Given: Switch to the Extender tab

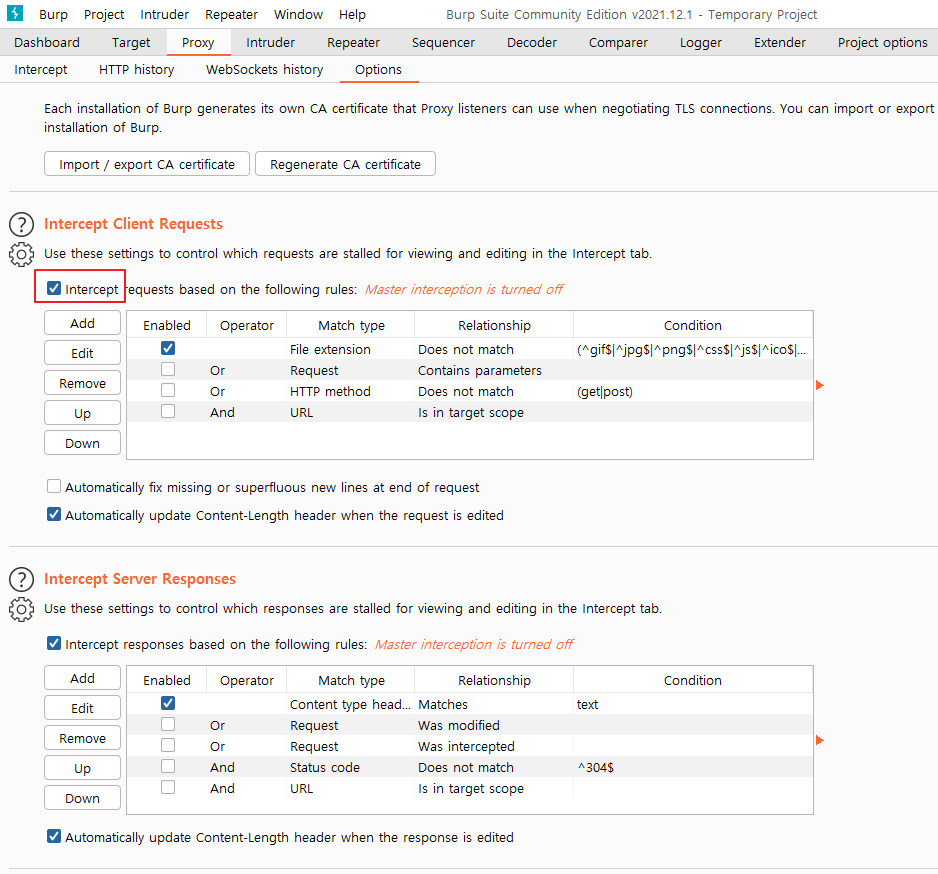Looking at the screenshot, I should (x=779, y=42).
